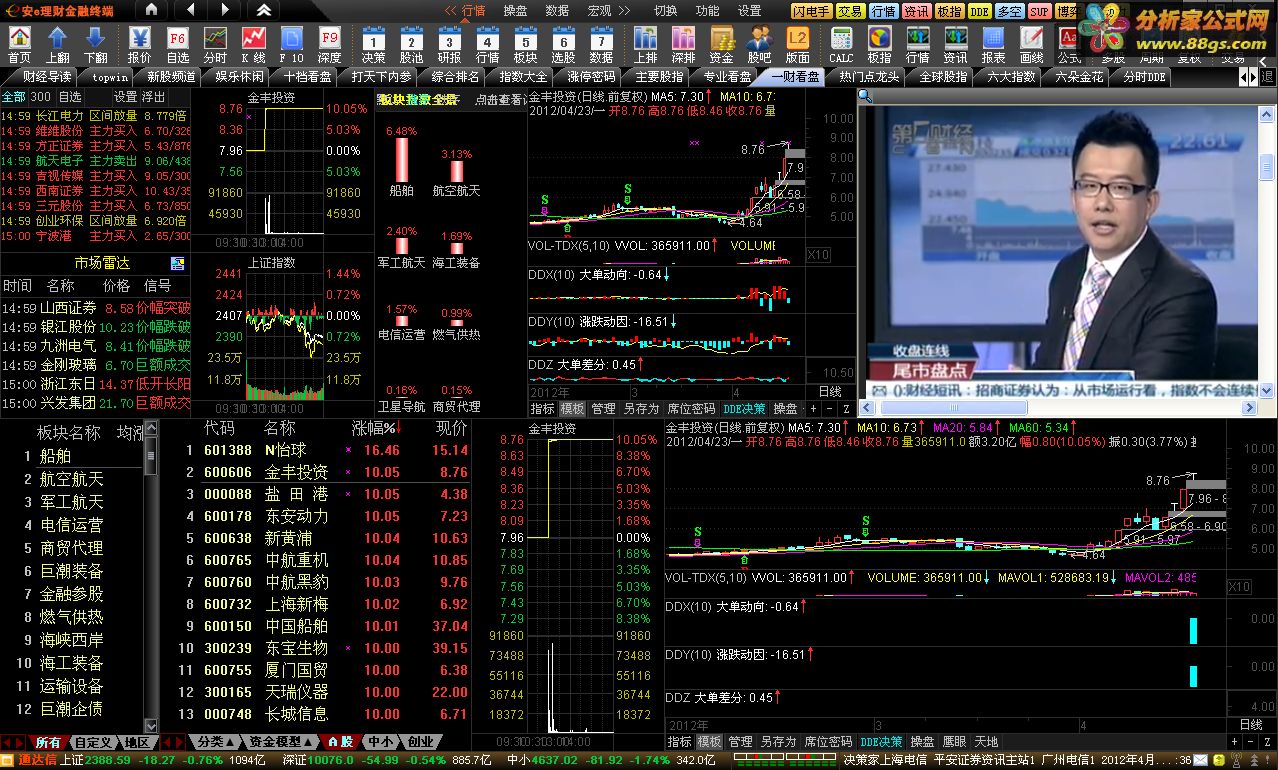Open the 决策 calendar icon numbered 1
1278x770 pixels.
tap(373, 45)
